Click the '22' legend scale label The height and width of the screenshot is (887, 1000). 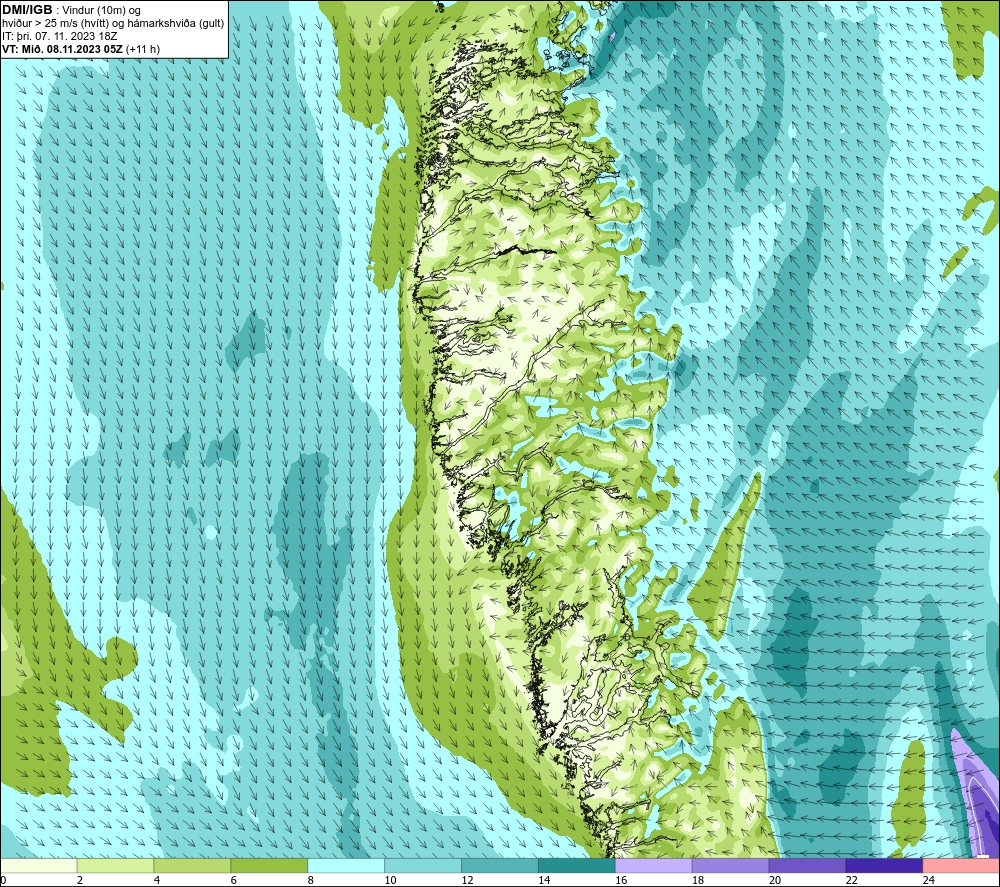point(851,880)
